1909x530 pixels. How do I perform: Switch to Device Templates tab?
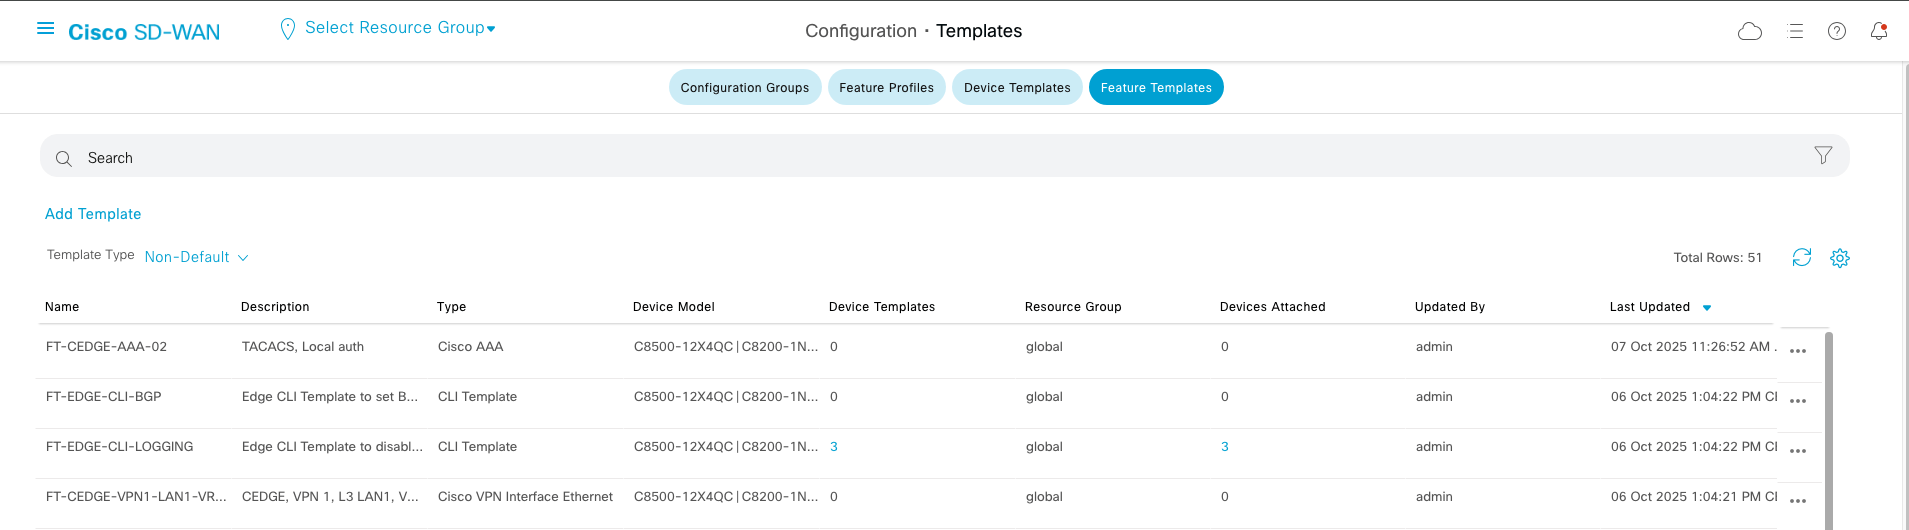[x=1017, y=87]
